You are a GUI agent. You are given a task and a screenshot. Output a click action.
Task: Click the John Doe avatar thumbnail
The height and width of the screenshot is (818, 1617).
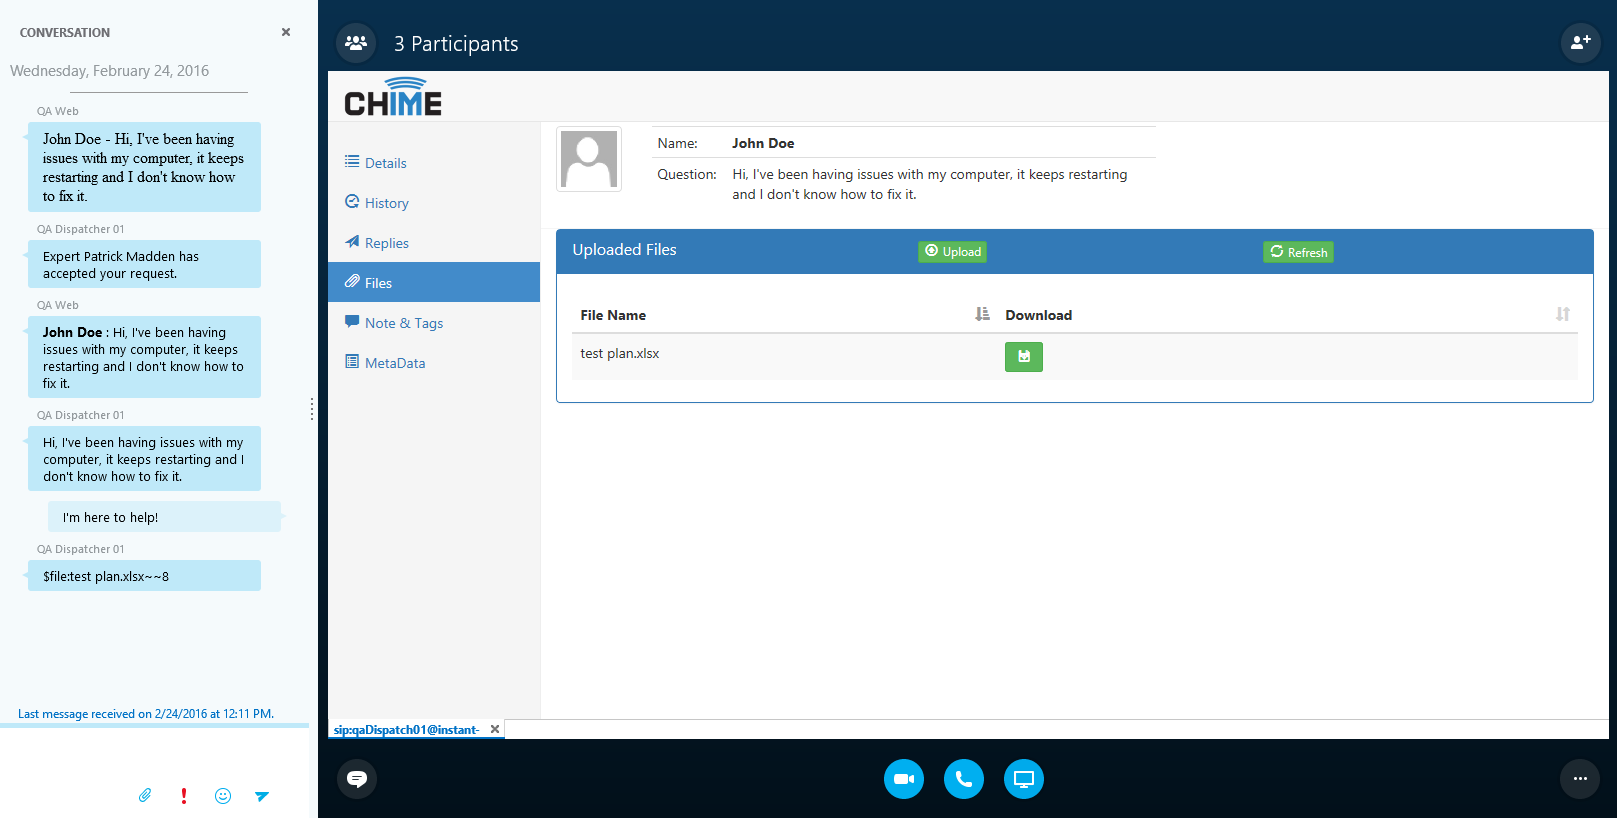point(589,159)
